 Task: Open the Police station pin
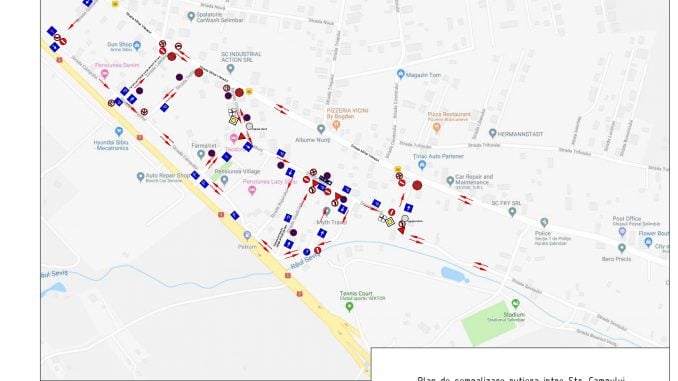click(x=544, y=222)
